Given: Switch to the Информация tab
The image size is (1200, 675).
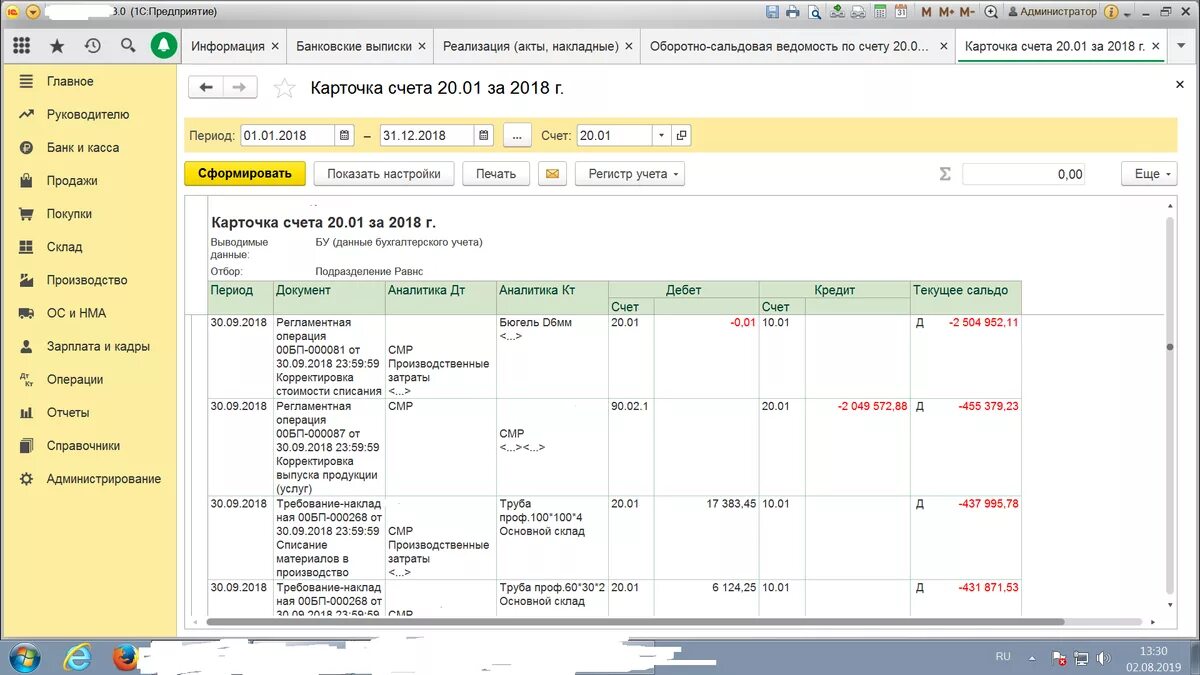Looking at the screenshot, I should [228, 46].
